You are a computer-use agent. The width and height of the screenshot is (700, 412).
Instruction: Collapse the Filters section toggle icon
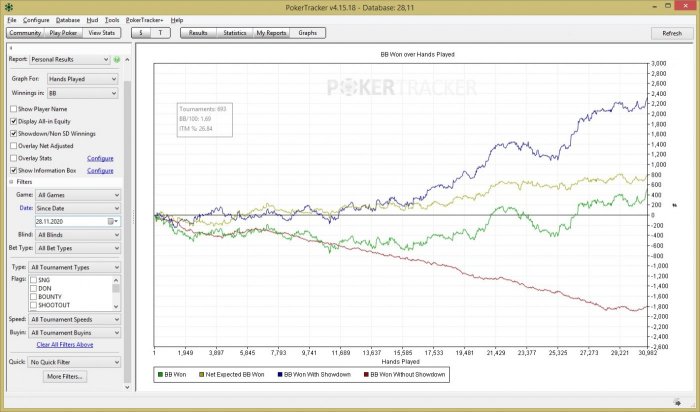[12, 182]
